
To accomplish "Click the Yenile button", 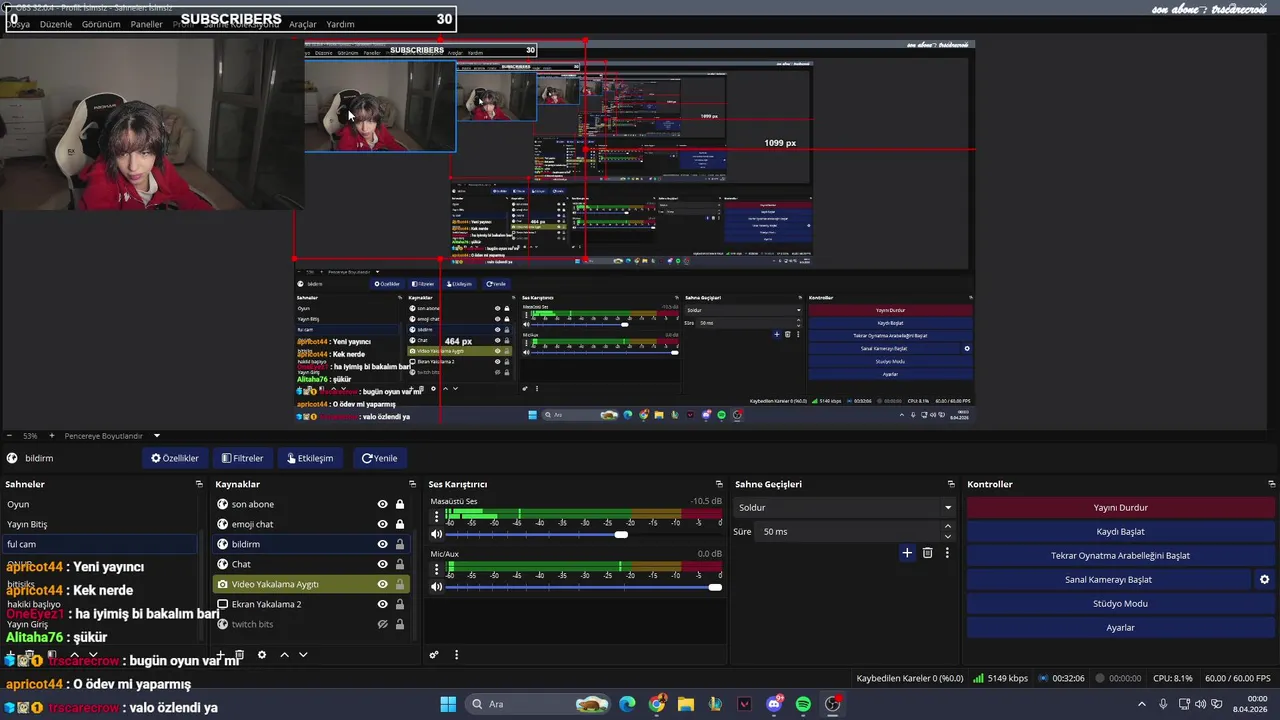I will click(380, 458).
